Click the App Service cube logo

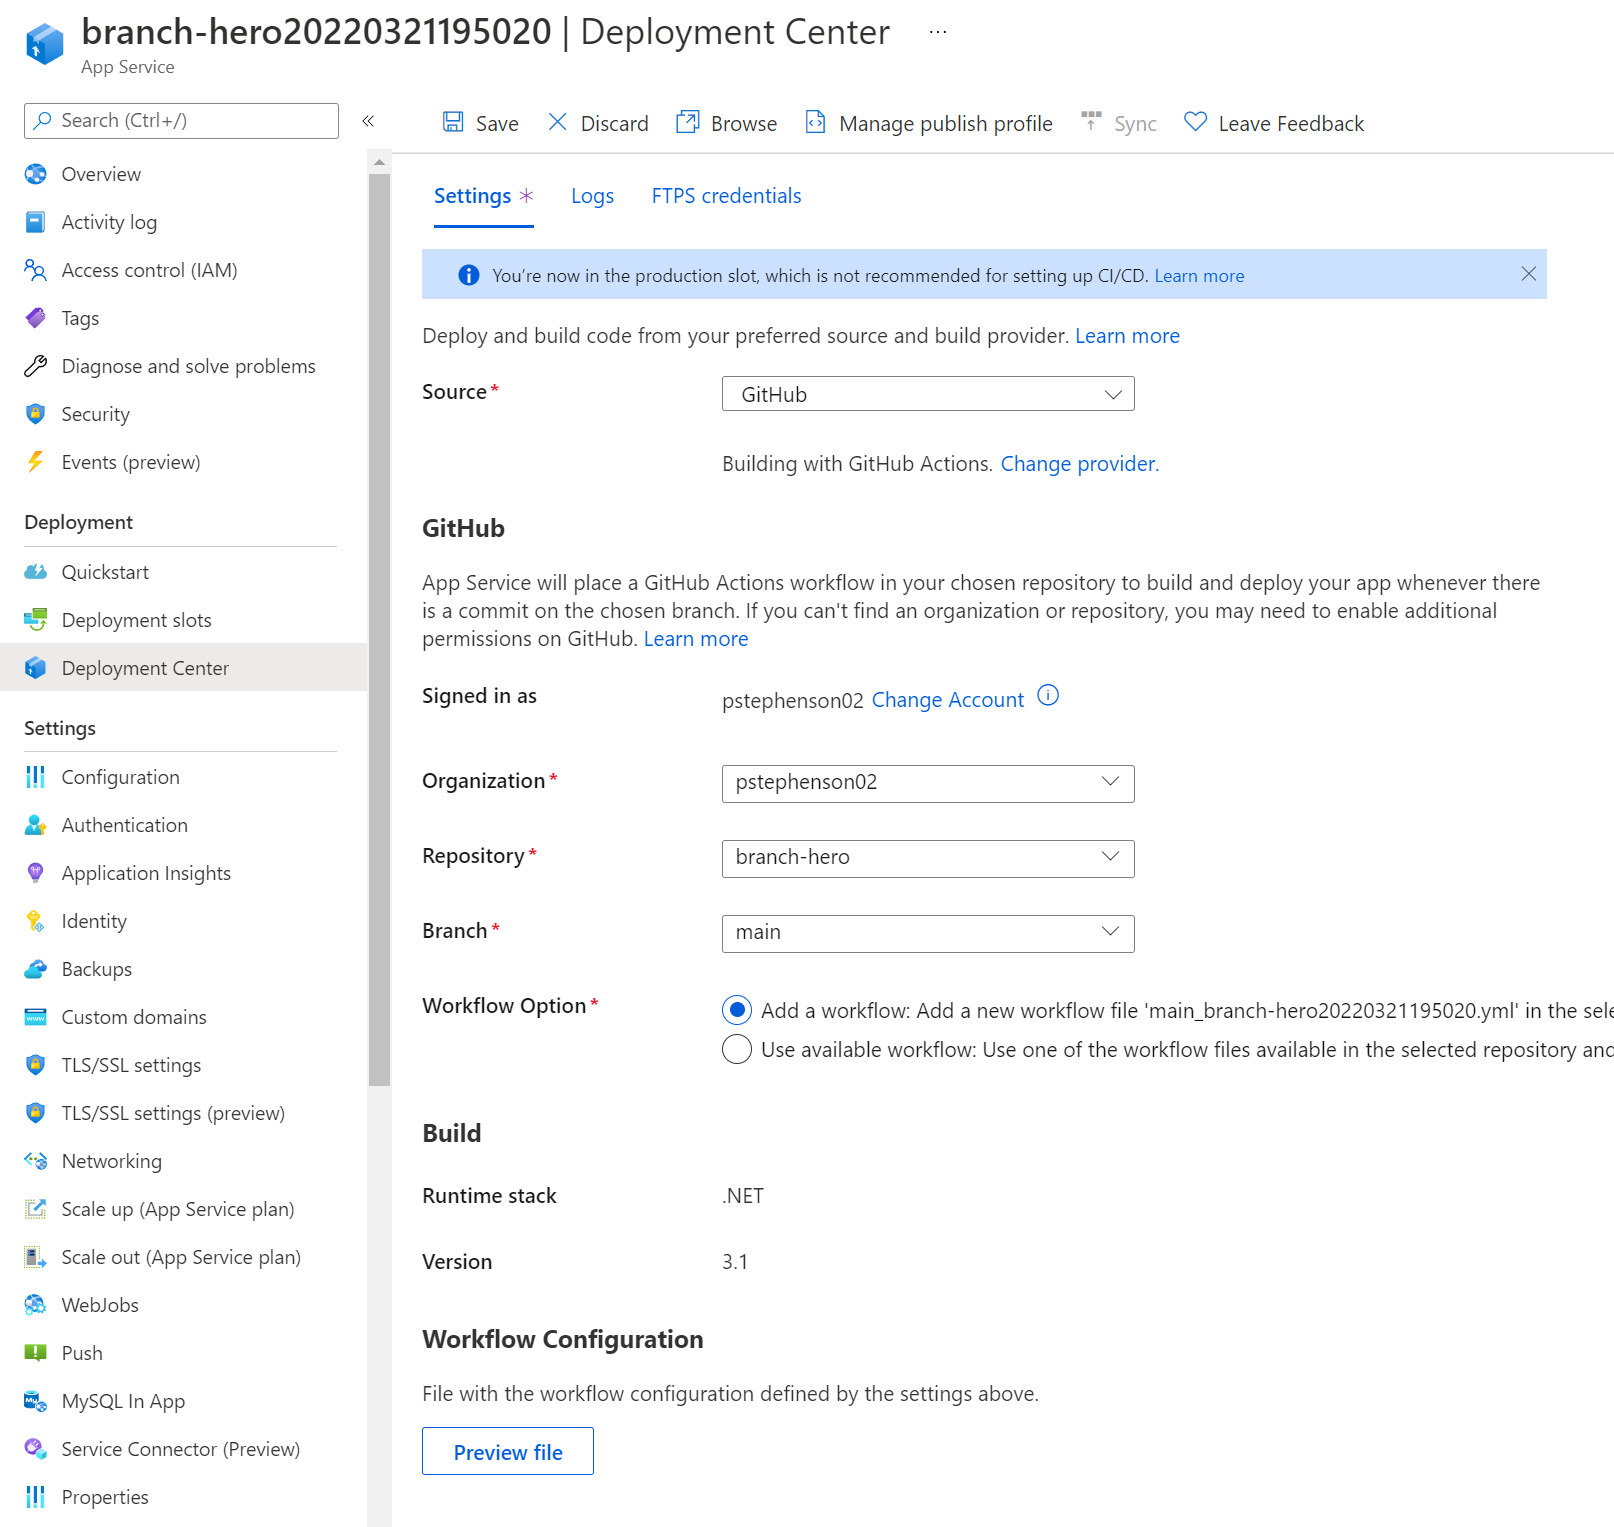point(45,44)
